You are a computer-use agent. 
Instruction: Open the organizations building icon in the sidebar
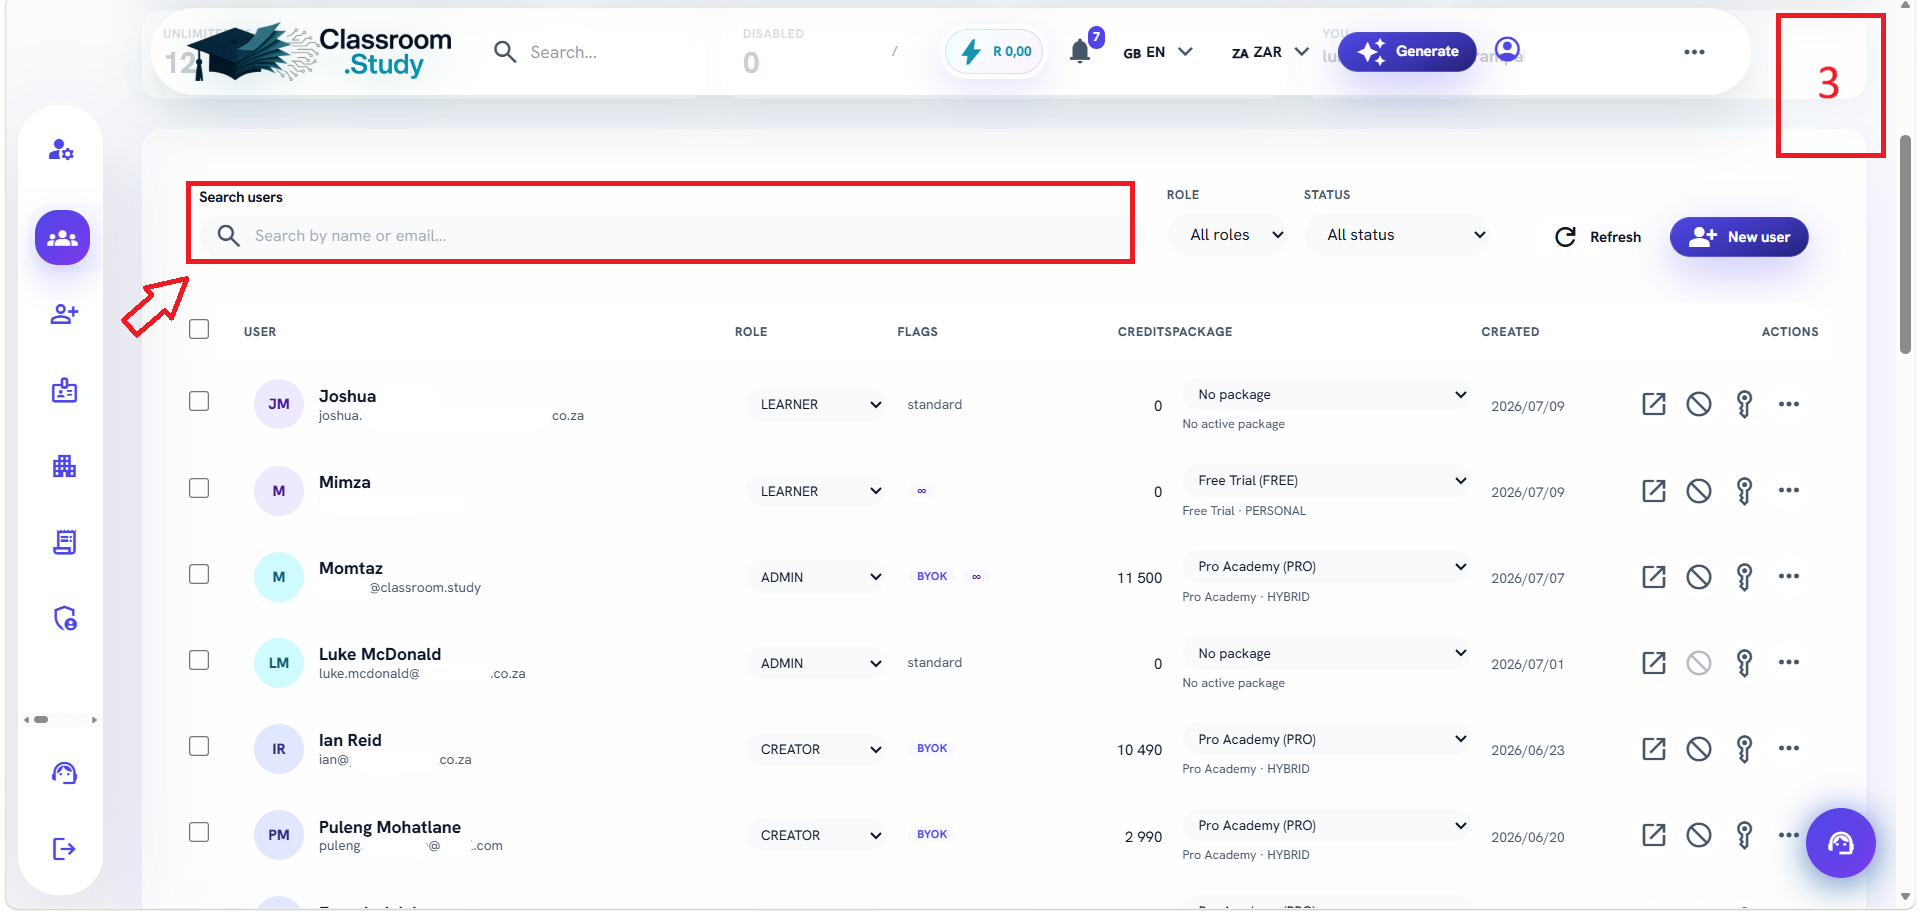65,466
